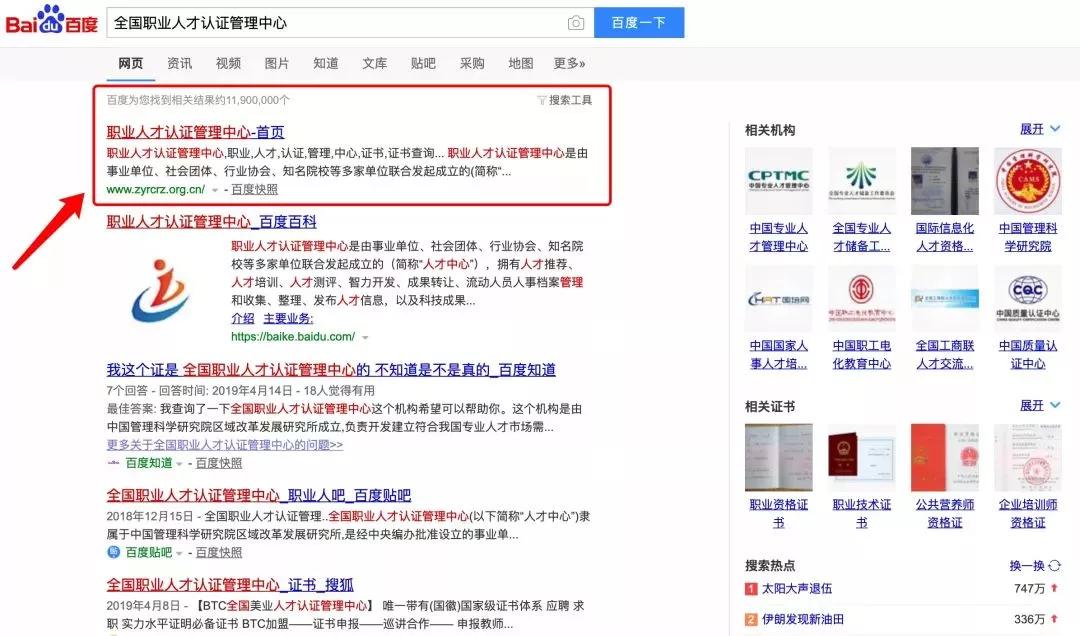
Task: Open 职业资格证书 text link
Action: (x=779, y=513)
